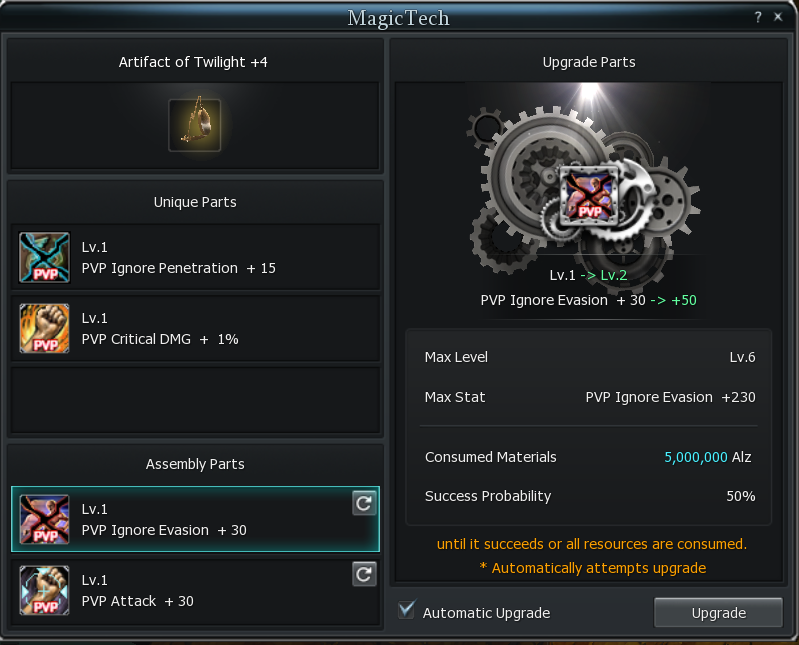Click the Success Probability 50% value
Screen dimensions: 799x645
point(740,496)
